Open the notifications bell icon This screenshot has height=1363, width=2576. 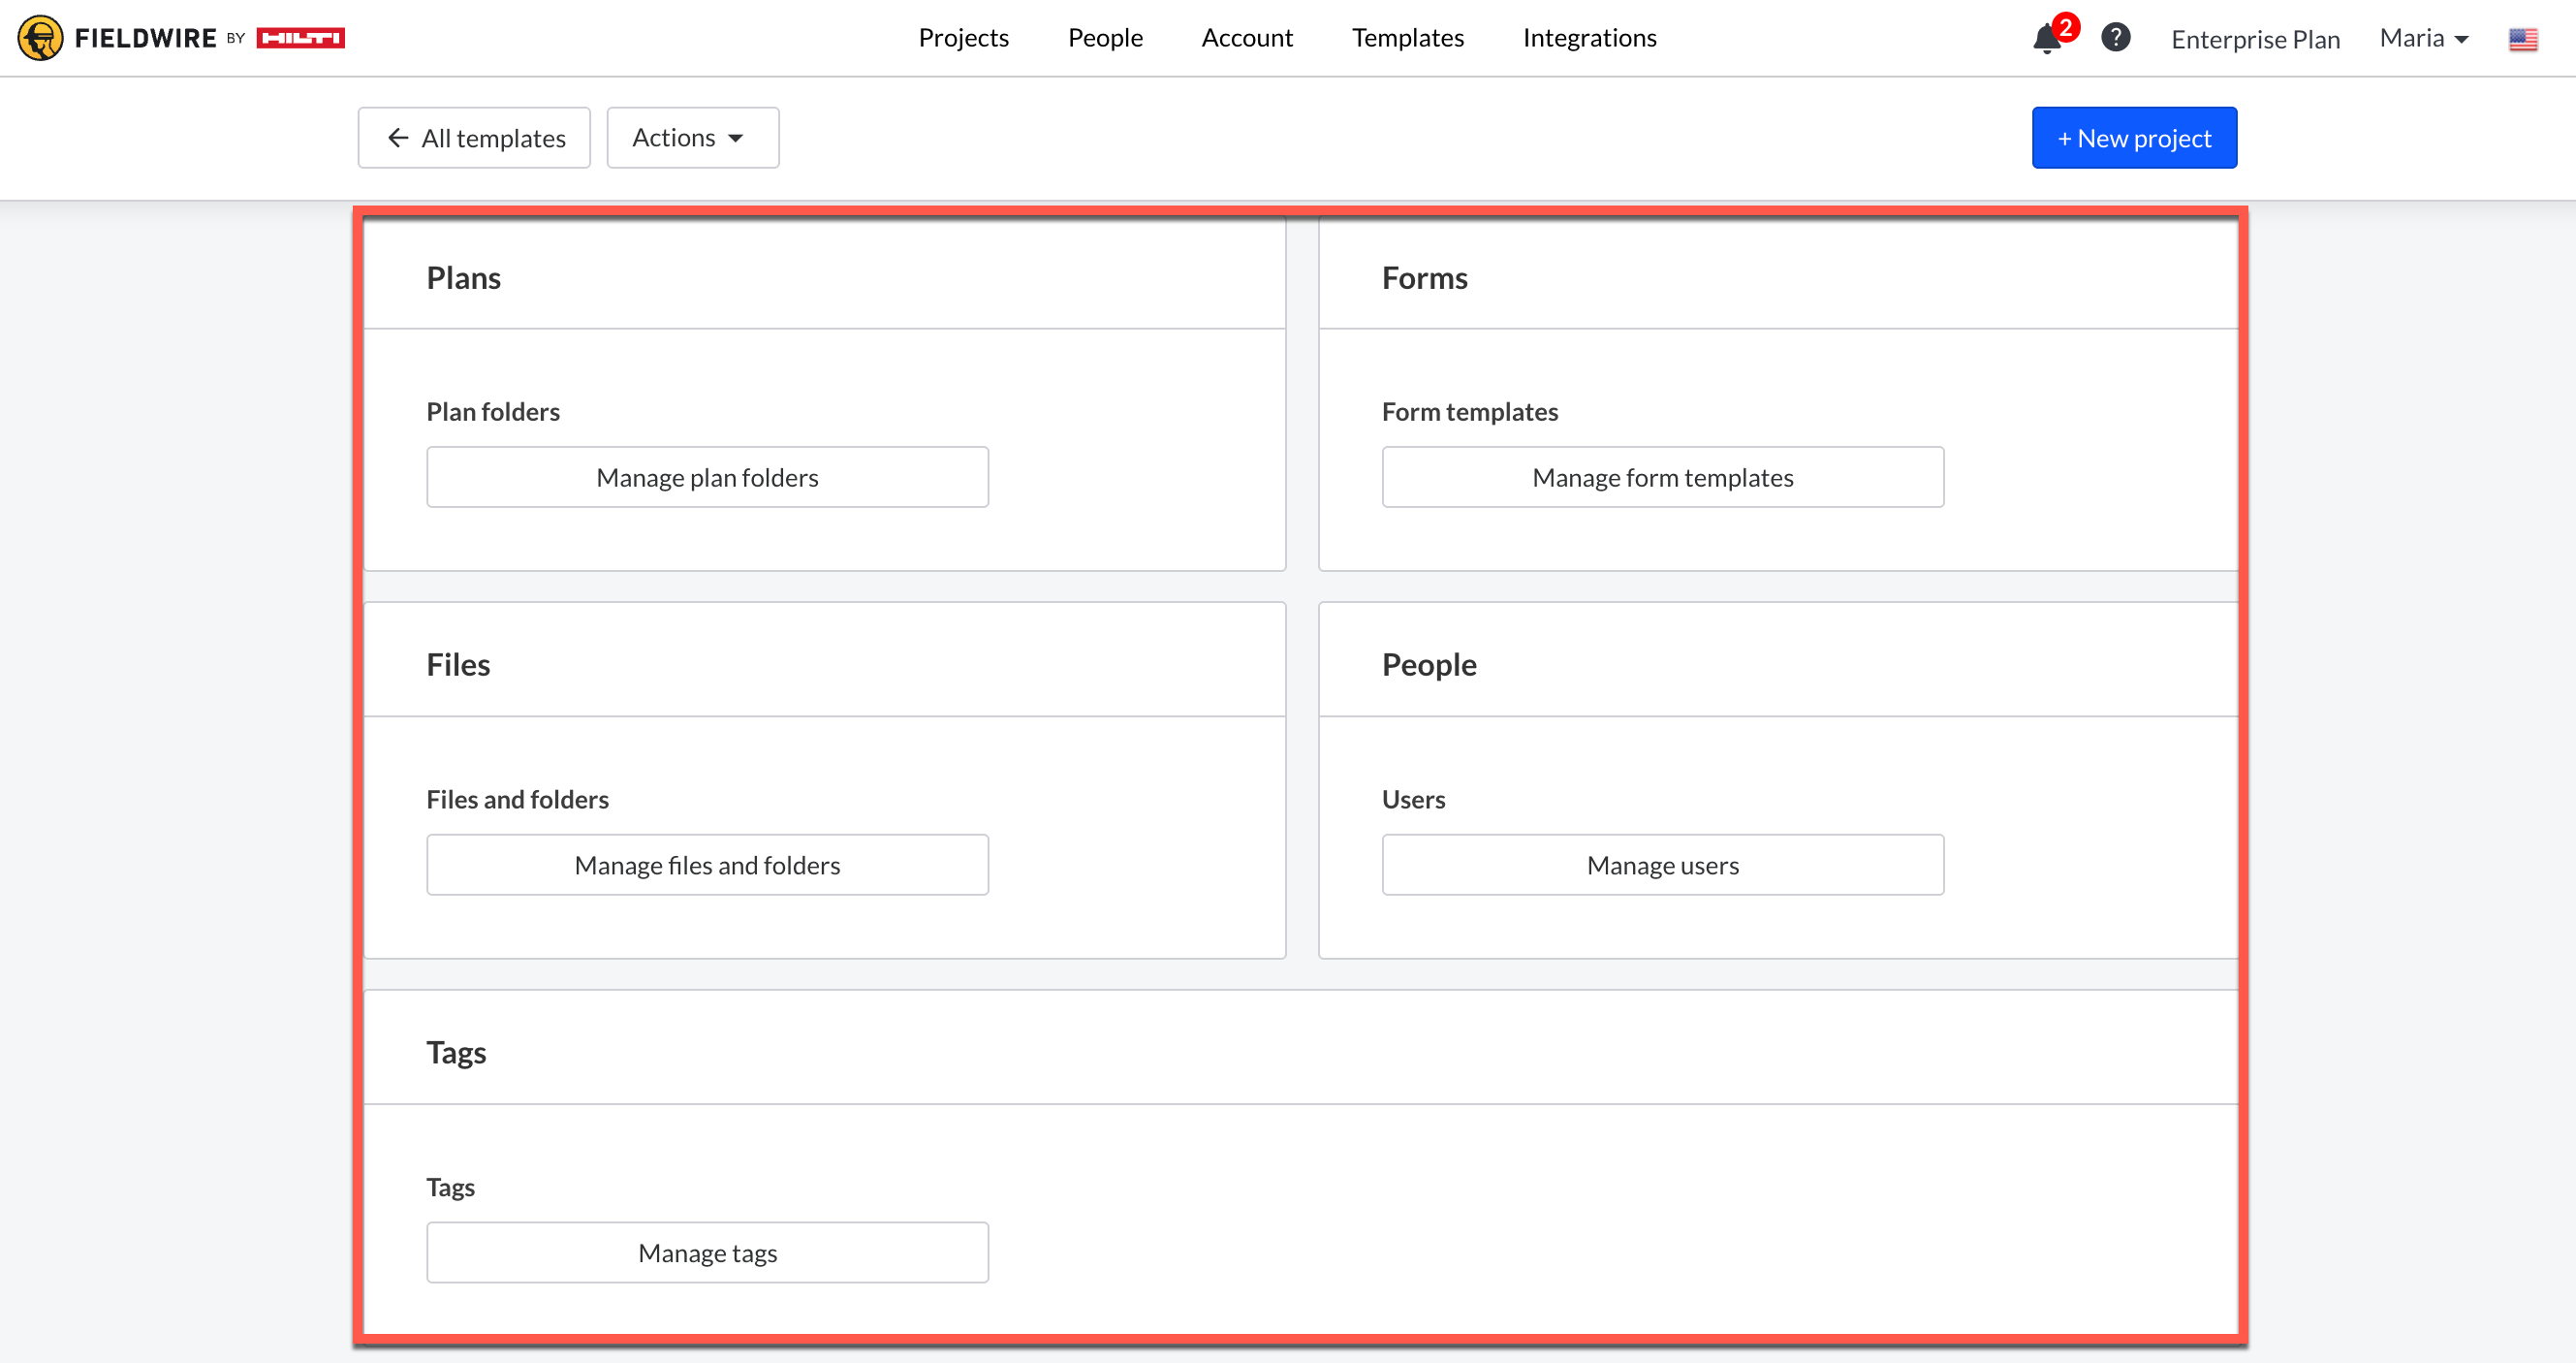pos(2046,39)
